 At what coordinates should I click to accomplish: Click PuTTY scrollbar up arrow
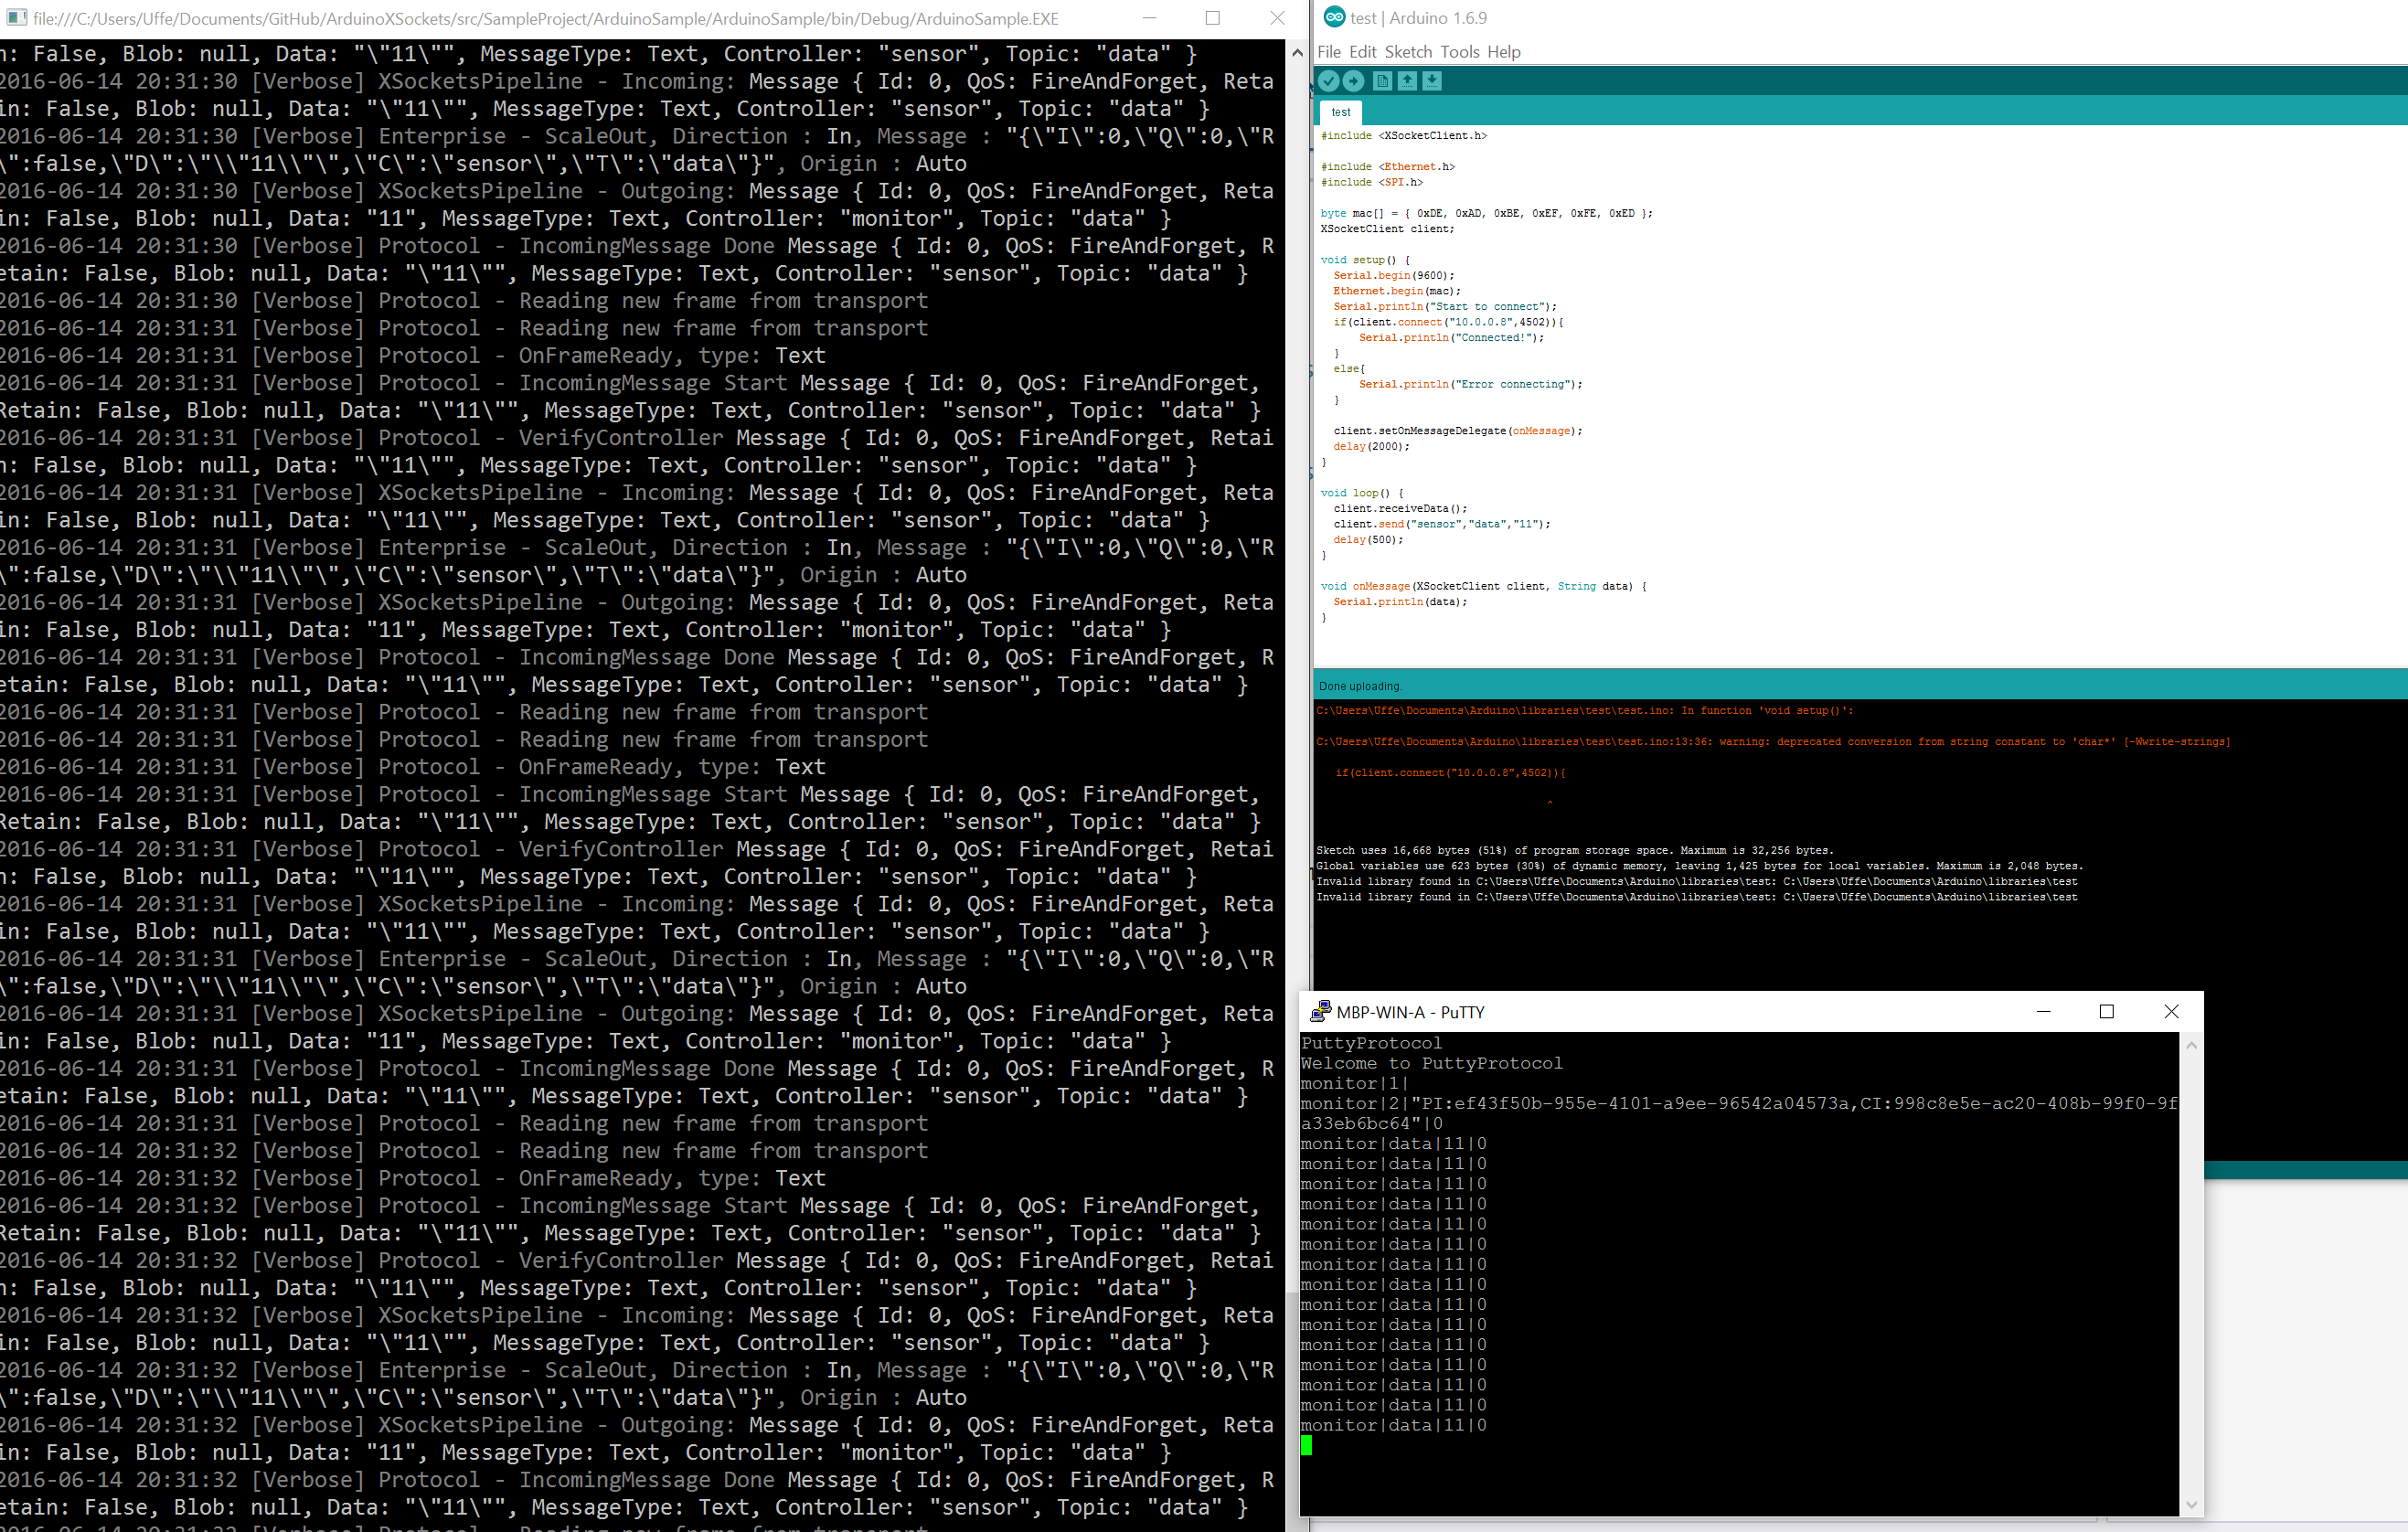[x=2191, y=1045]
